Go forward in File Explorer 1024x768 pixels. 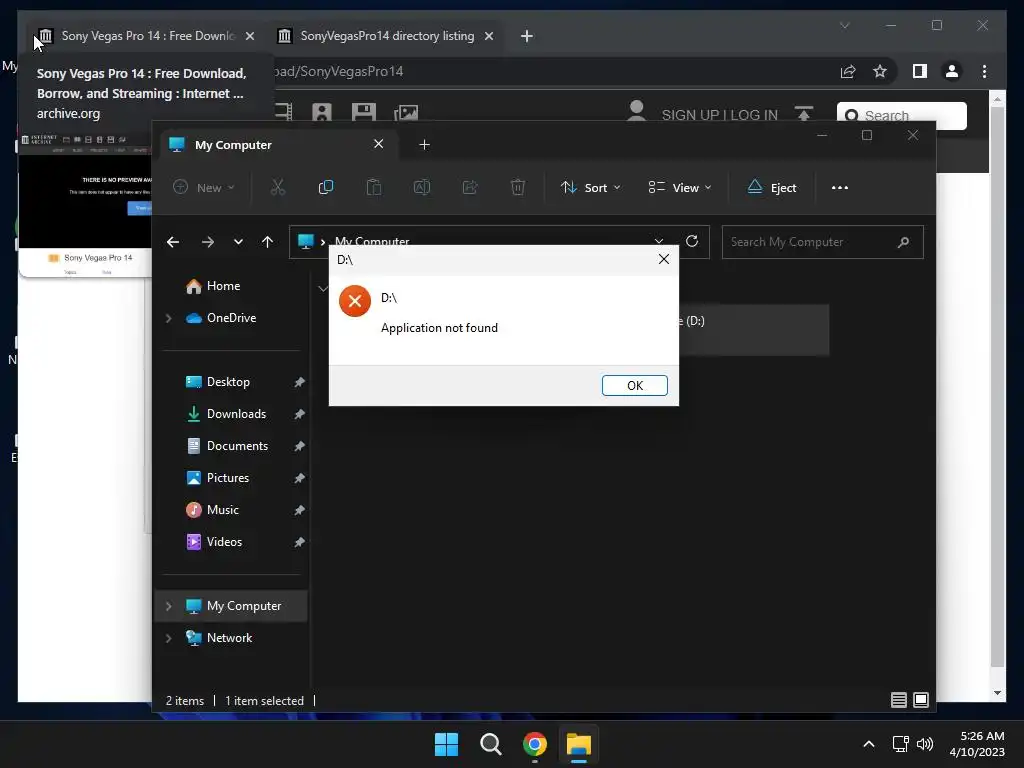click(208, 242)
